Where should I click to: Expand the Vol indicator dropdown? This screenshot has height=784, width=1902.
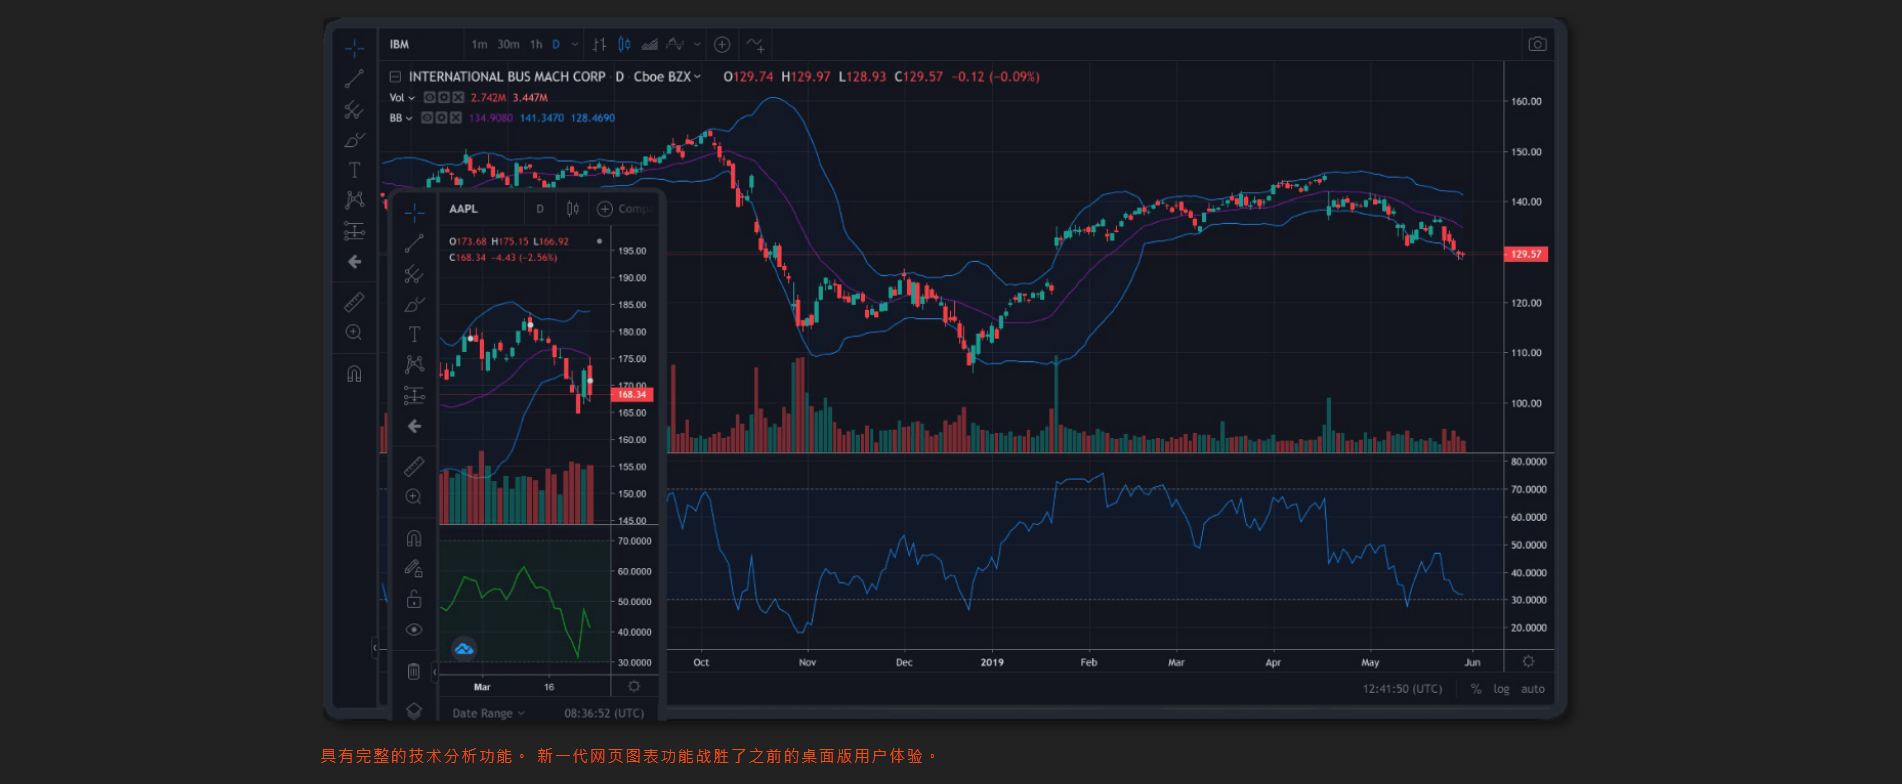(411, 98)
